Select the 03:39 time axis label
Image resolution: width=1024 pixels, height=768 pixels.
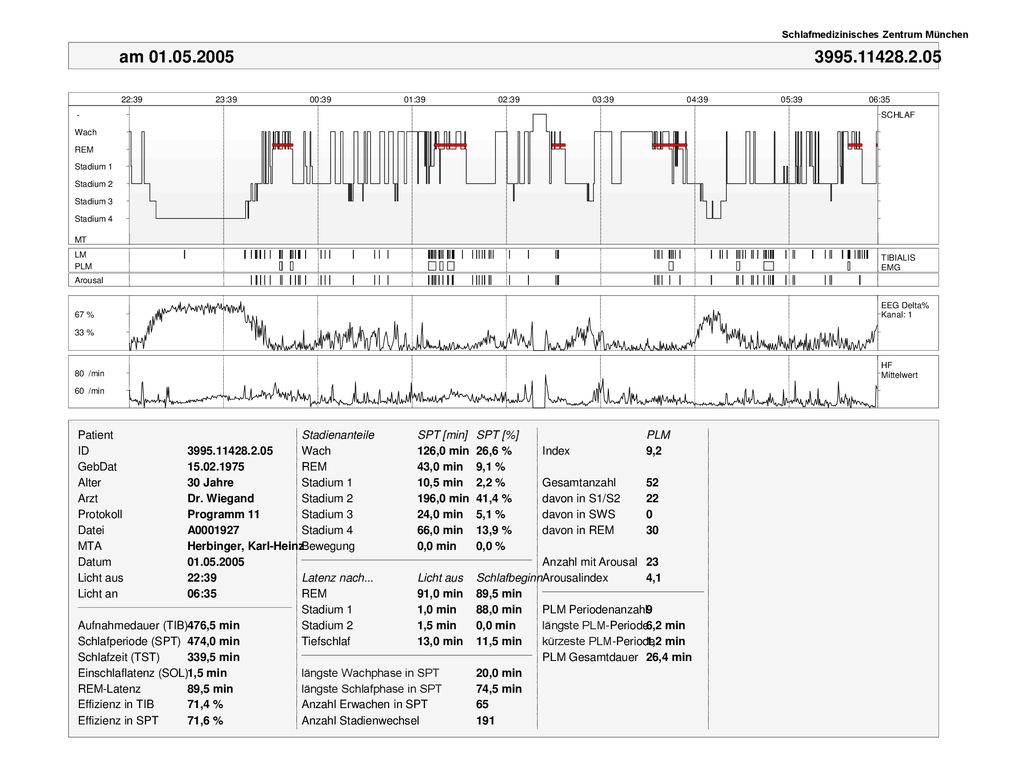click(603, 100)
